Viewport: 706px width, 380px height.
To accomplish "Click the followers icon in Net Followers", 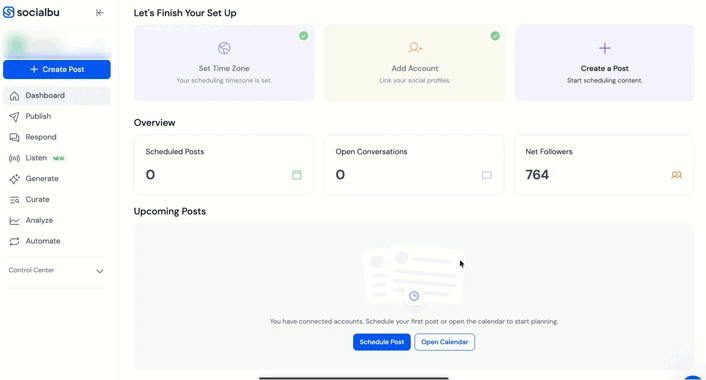I will pos(676,175).
